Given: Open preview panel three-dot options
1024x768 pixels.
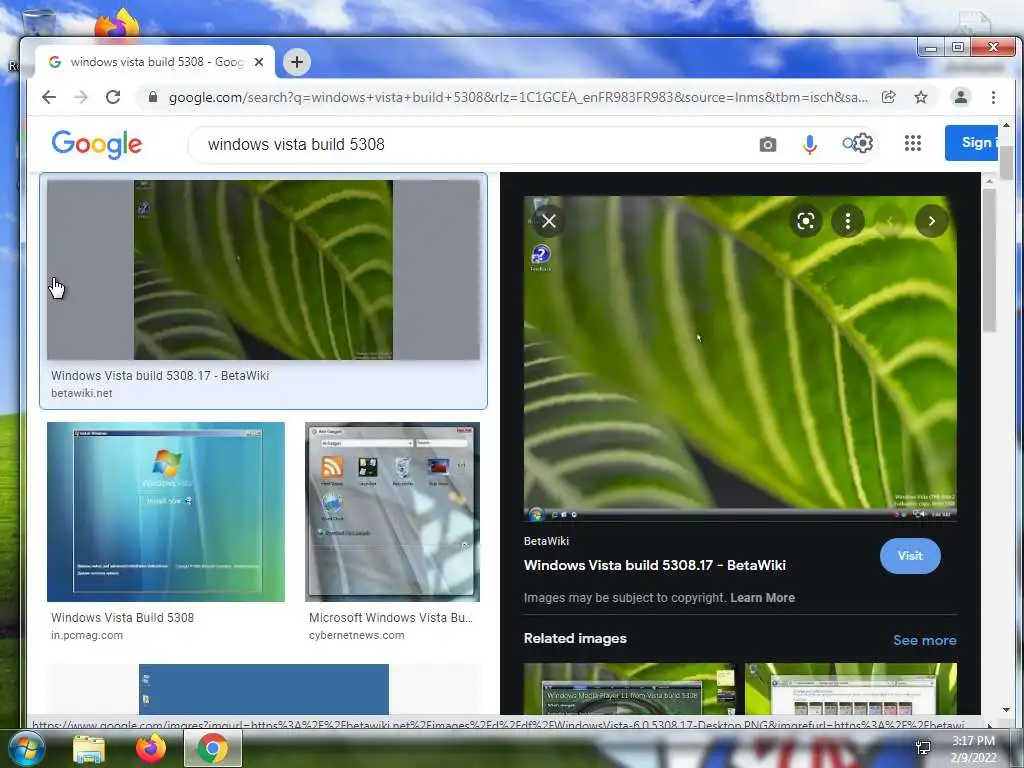Looking at the screenshot, I should click(848, 221).
